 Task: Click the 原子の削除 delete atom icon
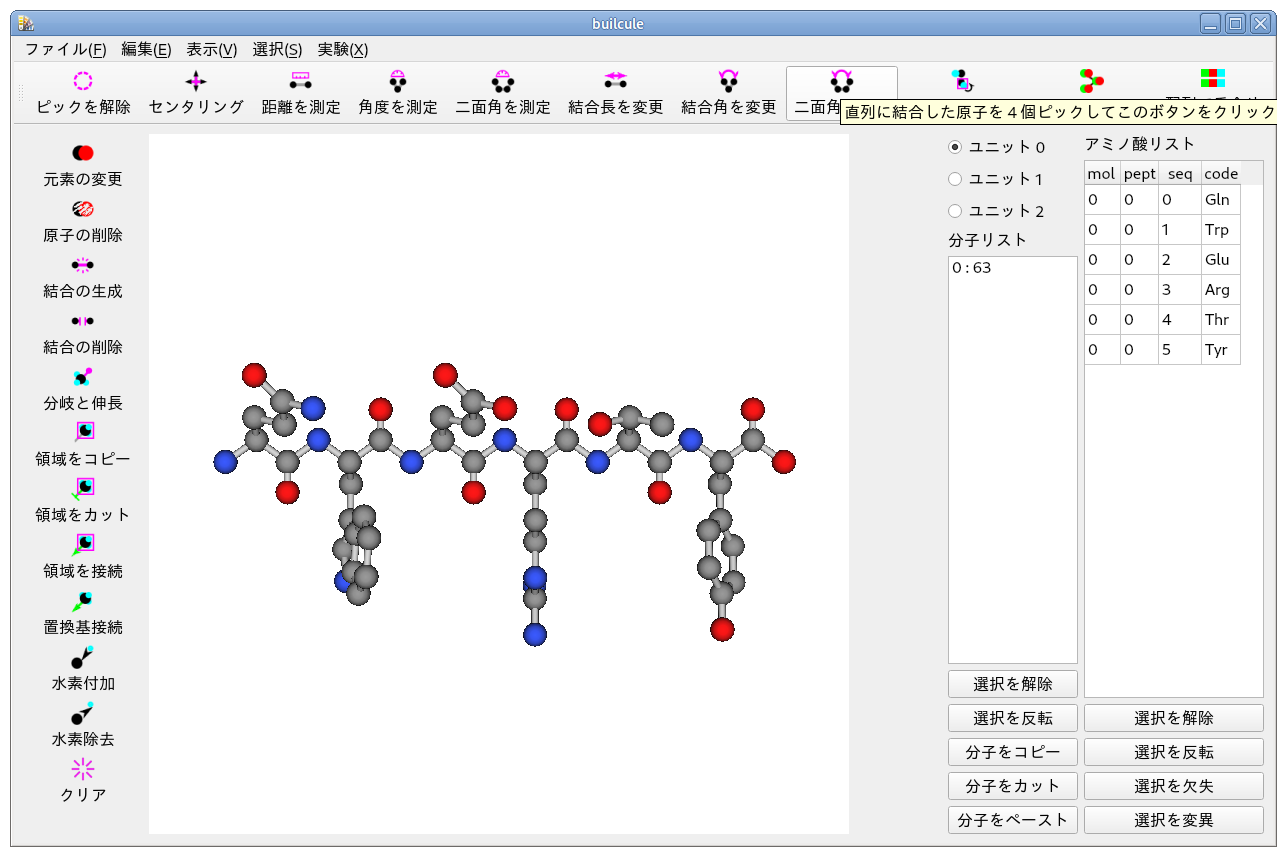pos(83,209)
